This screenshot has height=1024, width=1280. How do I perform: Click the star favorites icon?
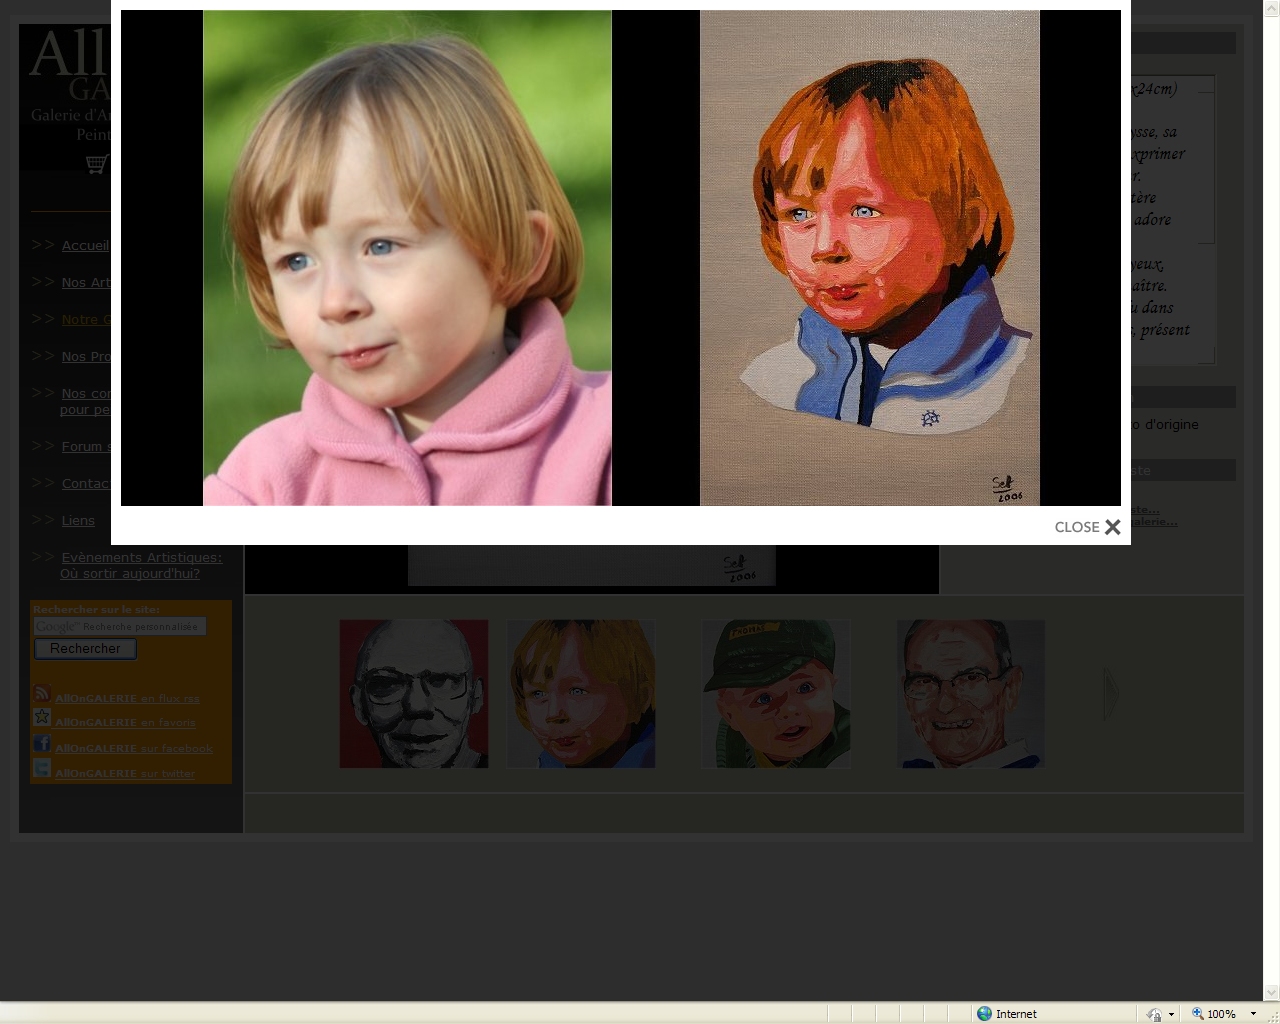(x=42, y=718)
